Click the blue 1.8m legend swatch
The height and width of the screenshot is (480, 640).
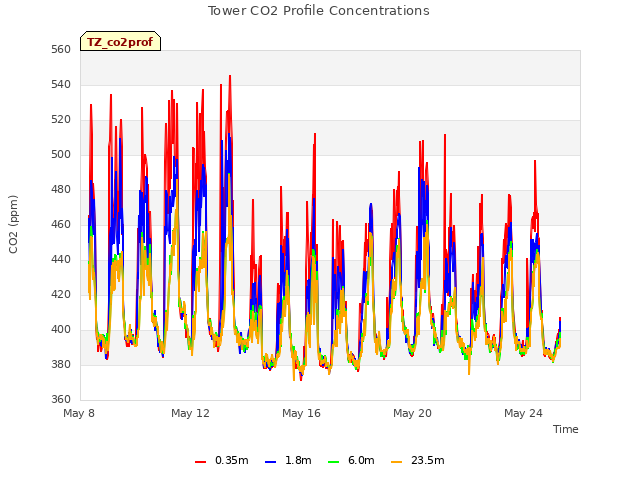[271, 462]
